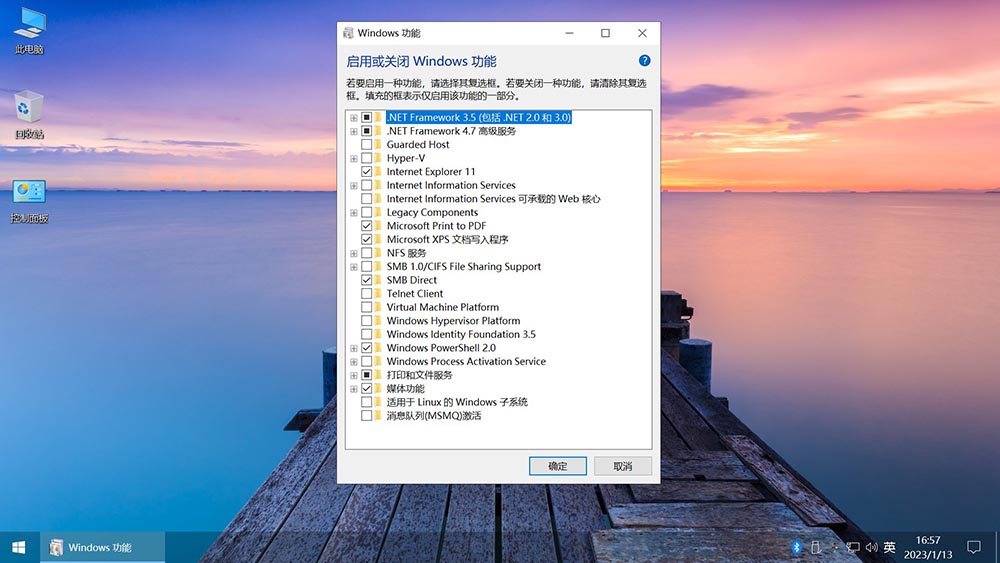The width and height of the screenshot is (1000, 563).
Task: Select the Telnet Client label
Action: [x=415, y=293]
